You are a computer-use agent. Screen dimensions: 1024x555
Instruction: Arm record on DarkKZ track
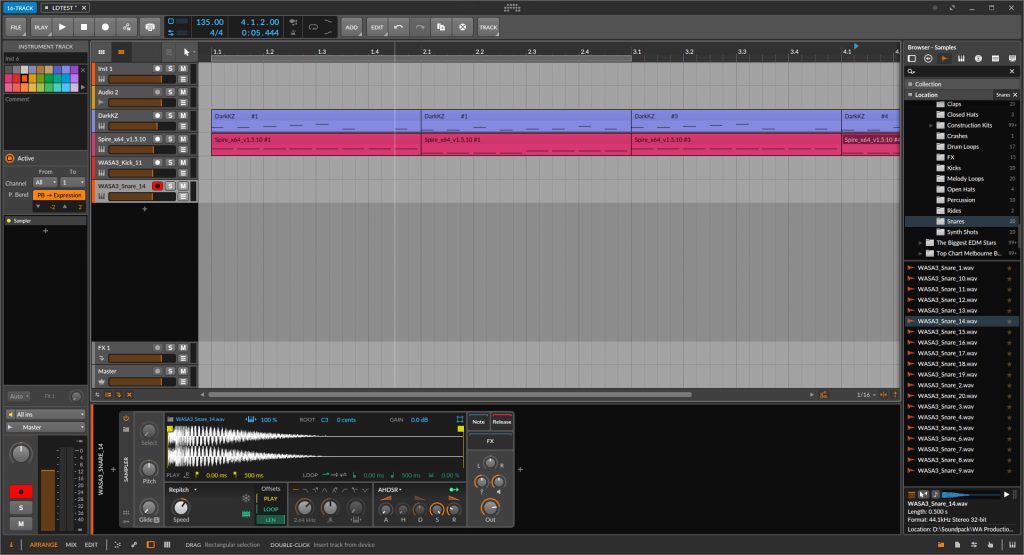pyautogui.click(x=157, y=116)
